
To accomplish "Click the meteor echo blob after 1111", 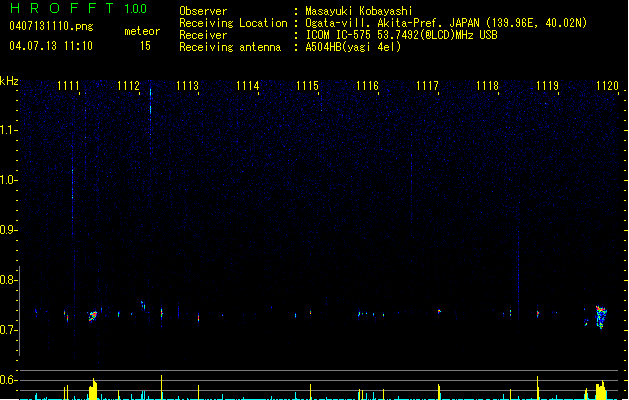I will [x=93, y=316].
